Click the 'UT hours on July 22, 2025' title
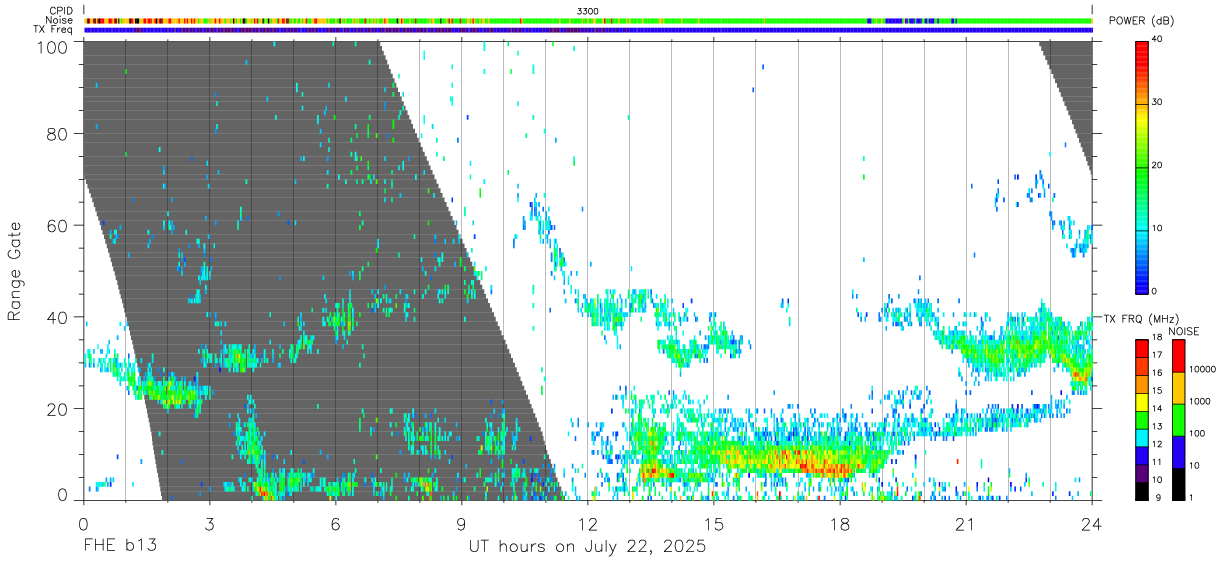The width and height of the screenshot is (1228, 567). [x=588, y=547]
